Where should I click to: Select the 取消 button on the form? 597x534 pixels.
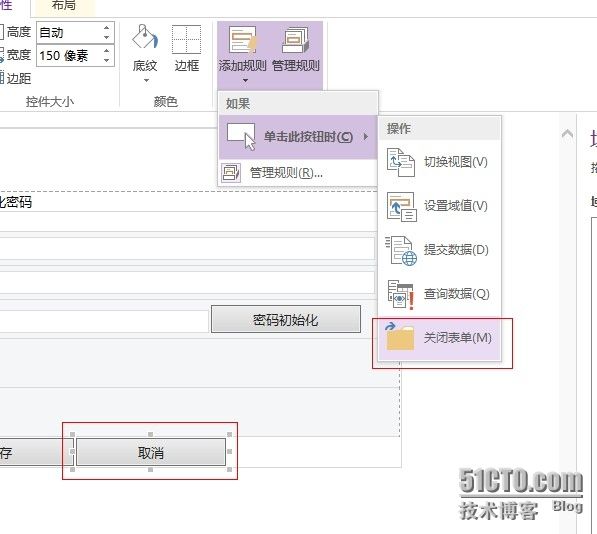151,452
